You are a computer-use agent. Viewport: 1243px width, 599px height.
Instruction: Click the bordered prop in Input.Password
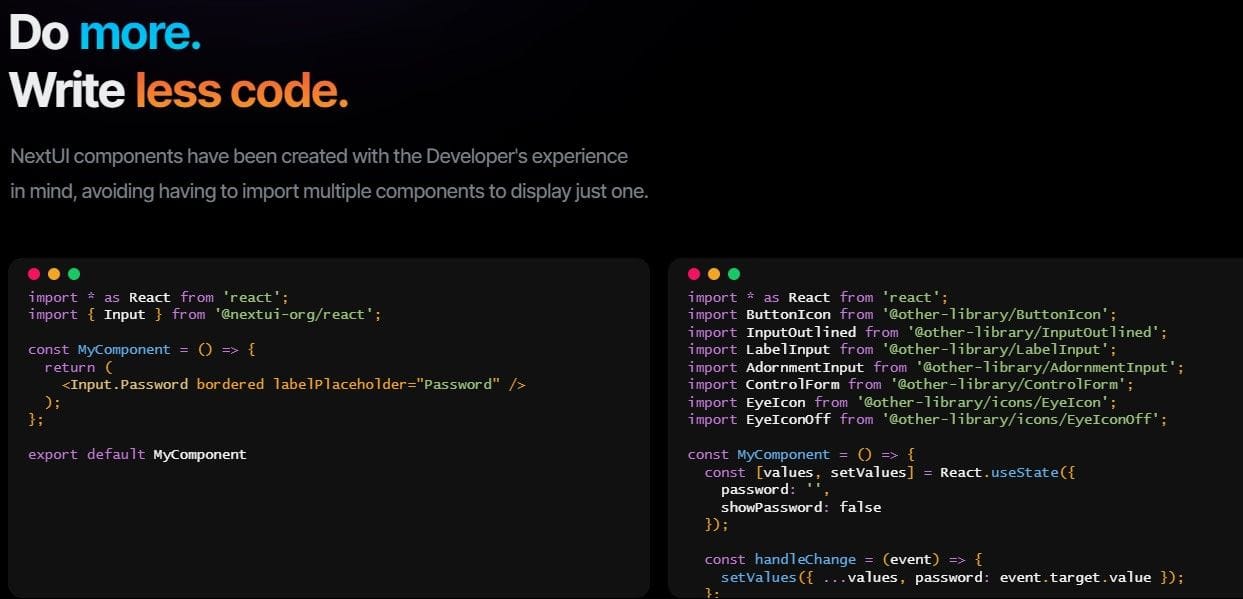click(233, 384)
